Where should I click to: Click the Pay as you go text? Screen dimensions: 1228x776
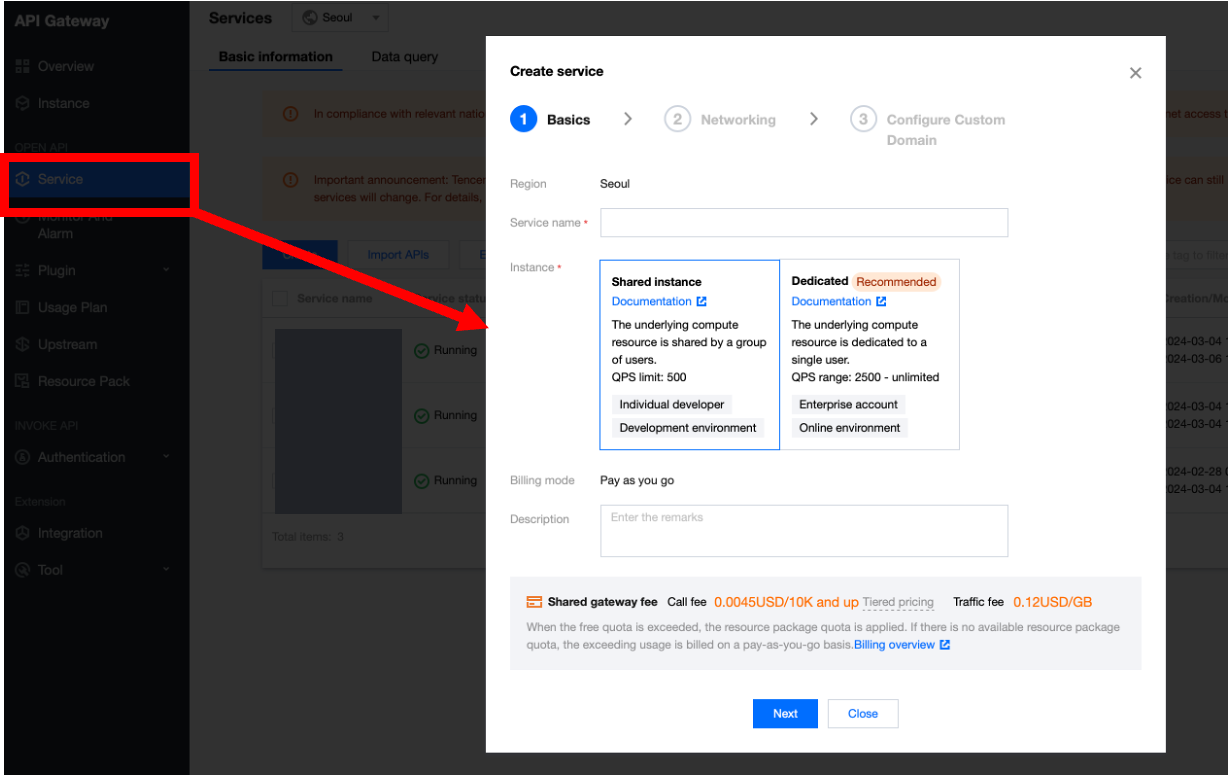[637, 480]
